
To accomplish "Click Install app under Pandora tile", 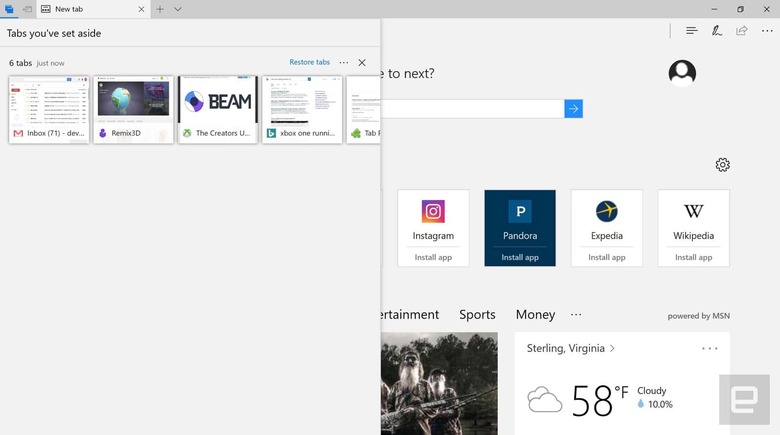I will pos(520,257).
